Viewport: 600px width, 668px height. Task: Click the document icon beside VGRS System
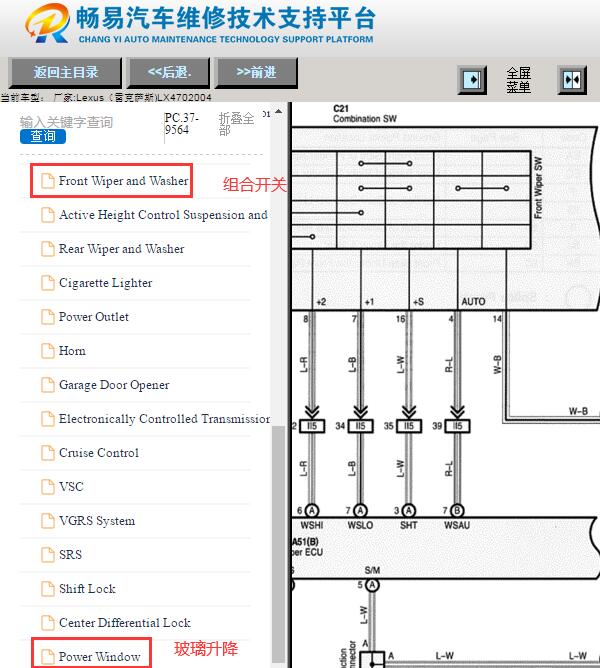pyautogui.click(x=48, y=521)
